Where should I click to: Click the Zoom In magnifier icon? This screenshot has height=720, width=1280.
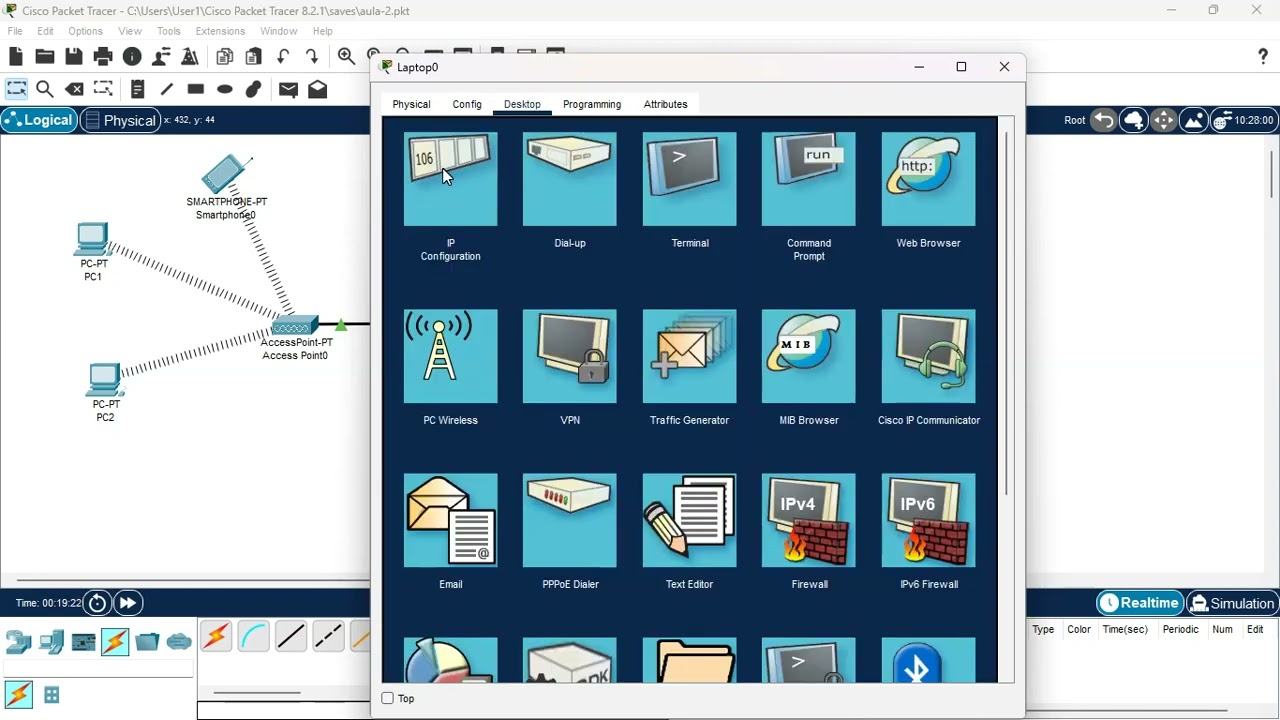[346, 57]
